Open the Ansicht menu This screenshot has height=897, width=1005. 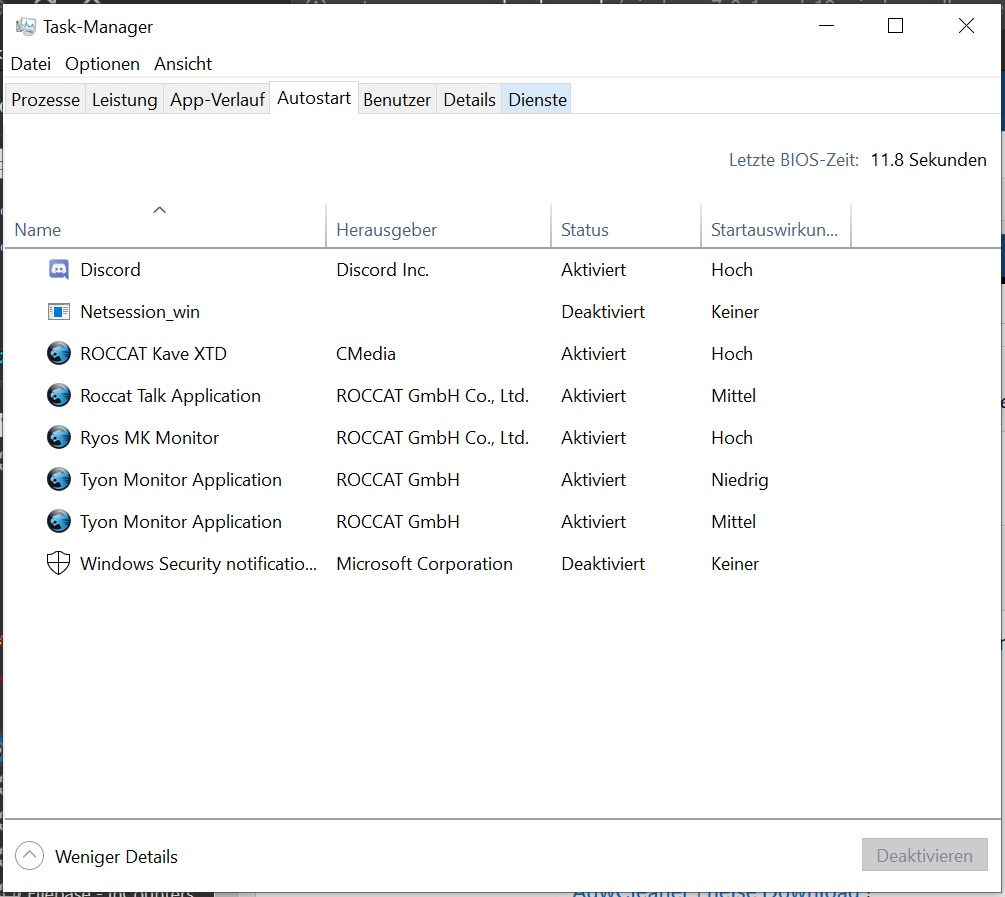coord(183,64)
